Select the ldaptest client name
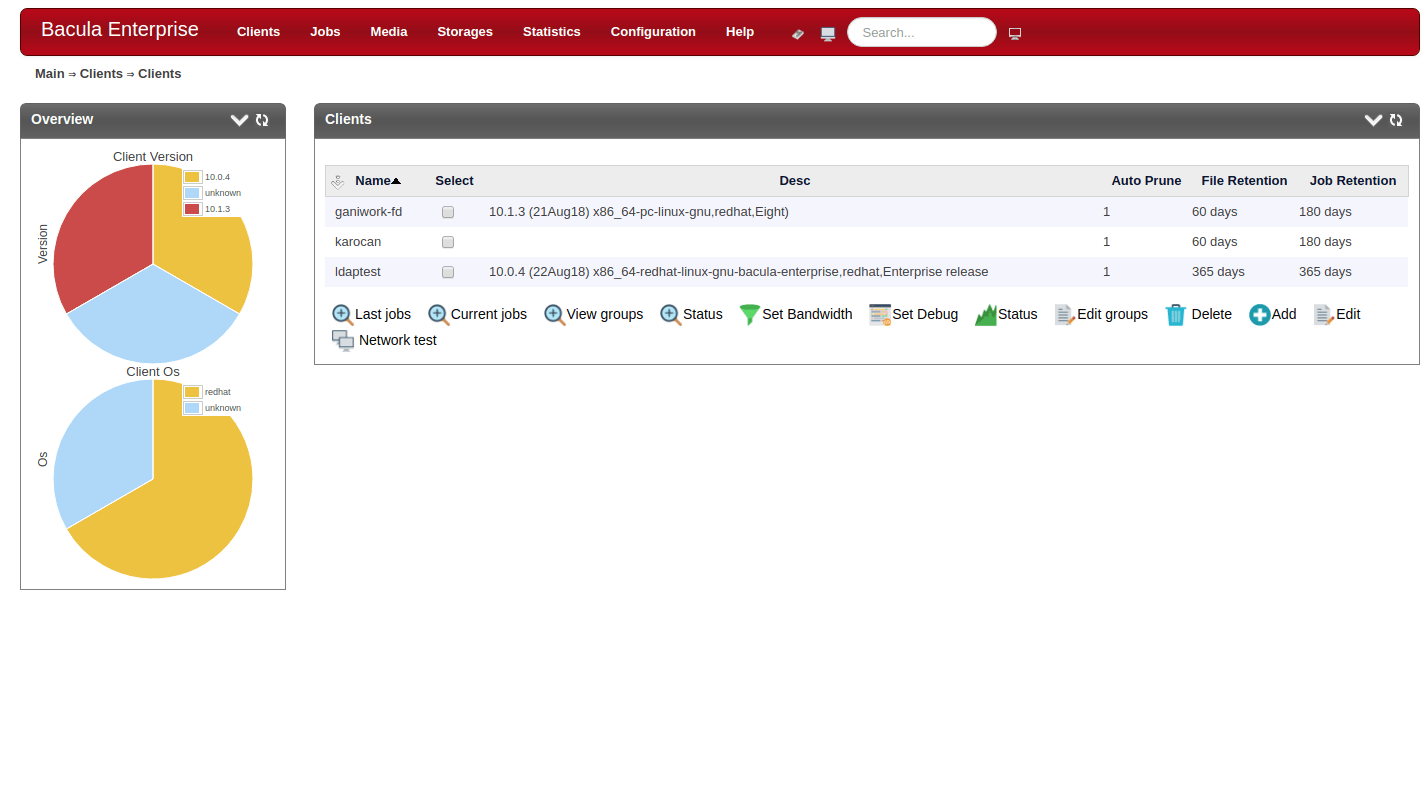The image size is (1425, 793). (358, 272)
